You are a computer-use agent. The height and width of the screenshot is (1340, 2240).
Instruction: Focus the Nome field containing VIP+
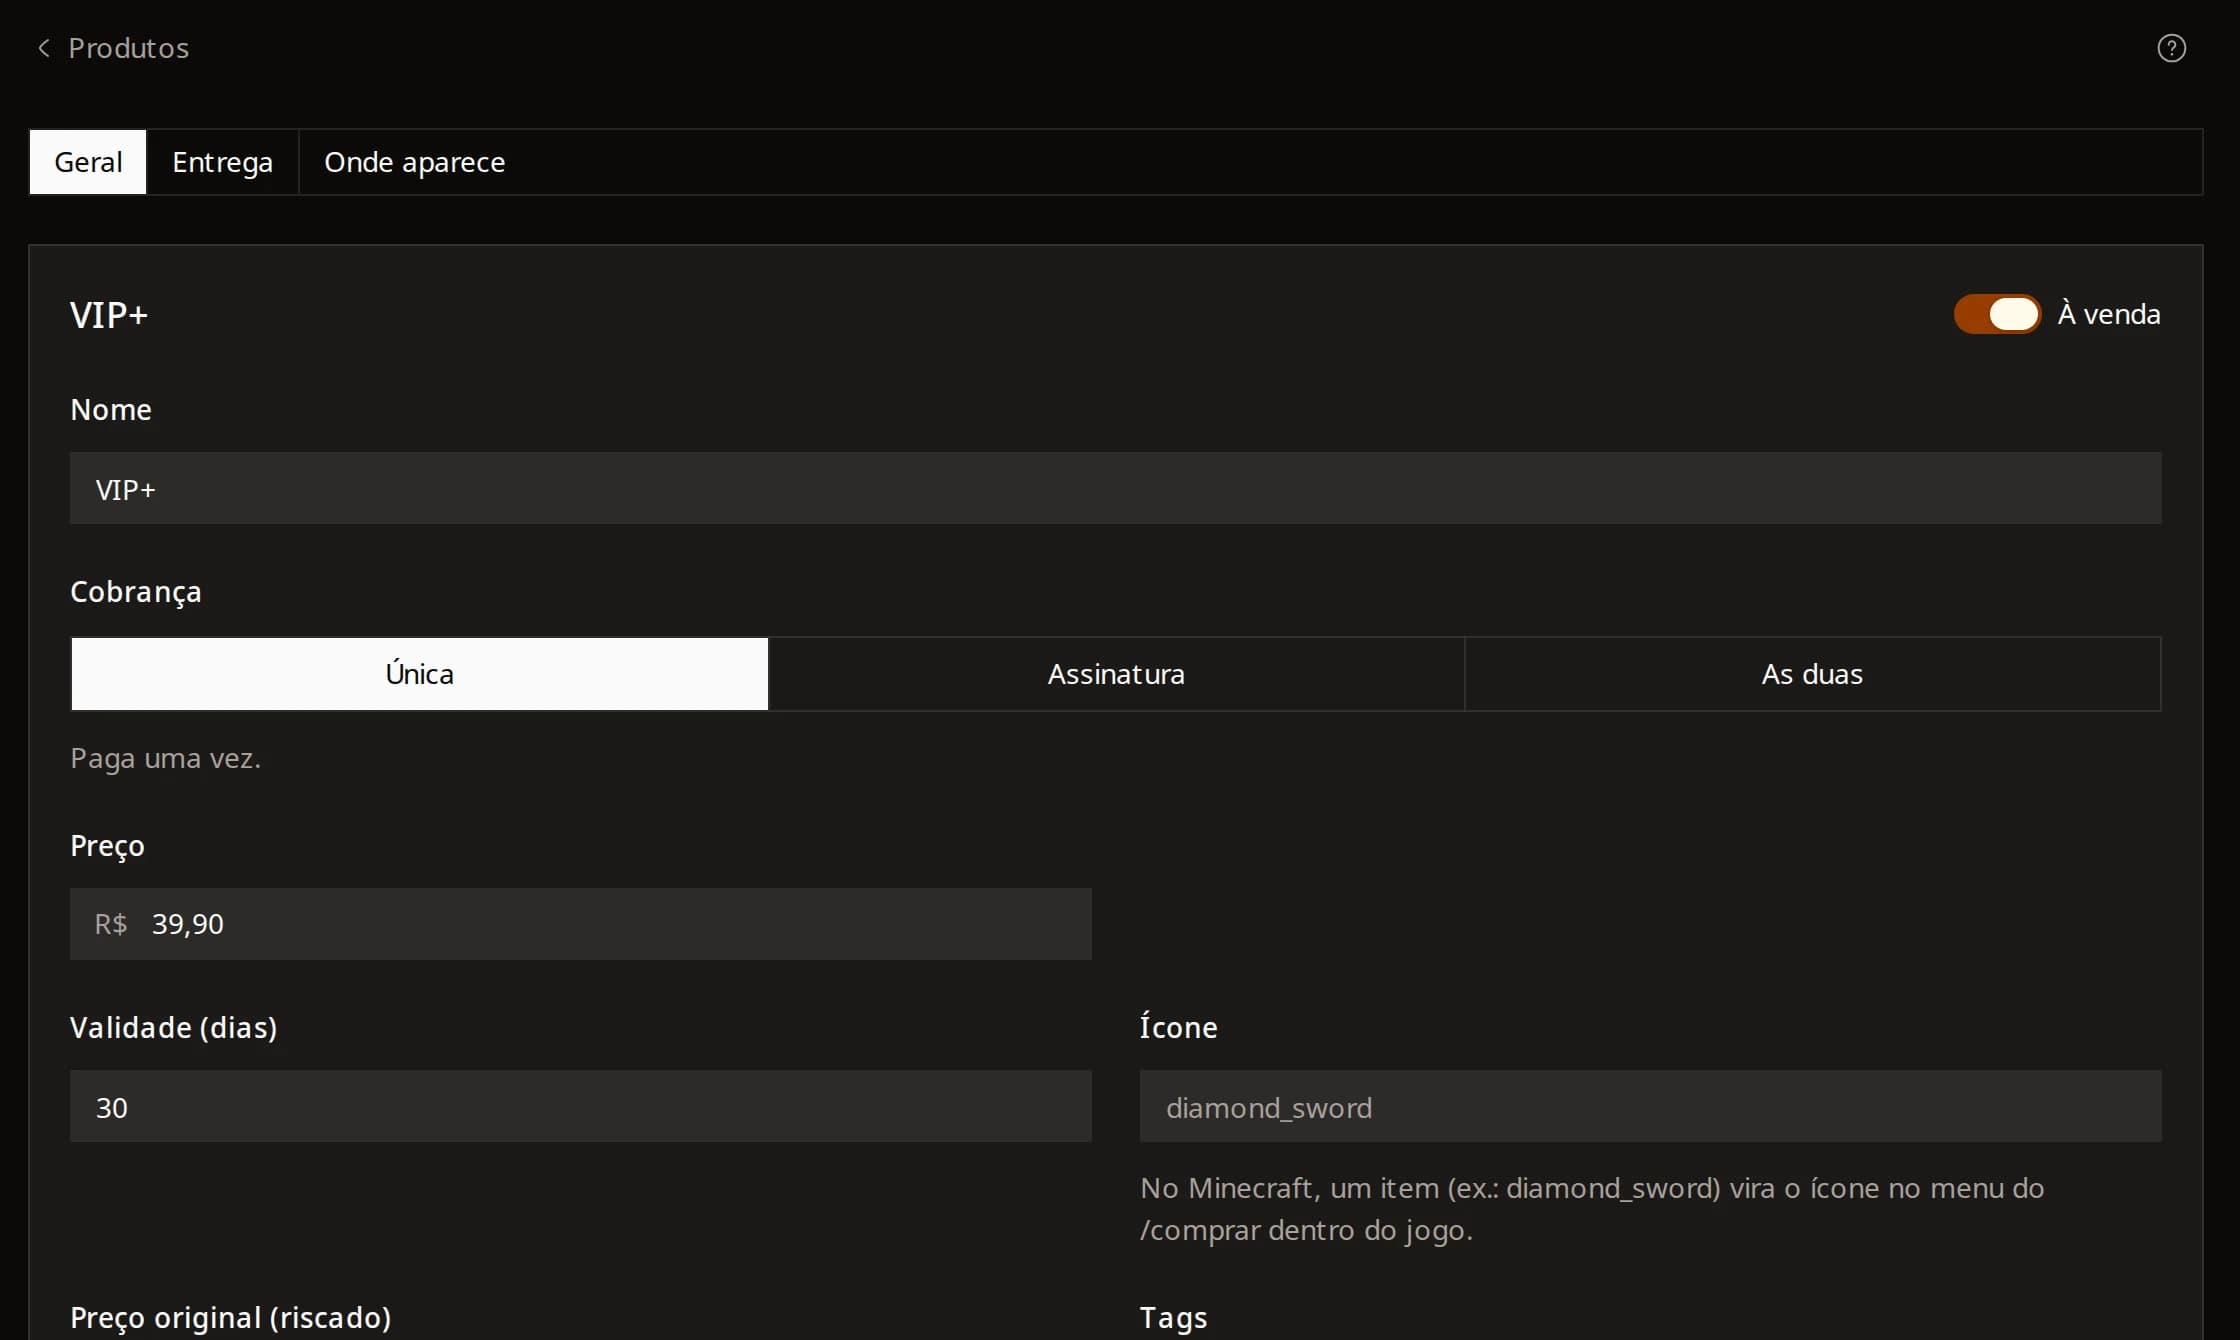point(1116,488)
